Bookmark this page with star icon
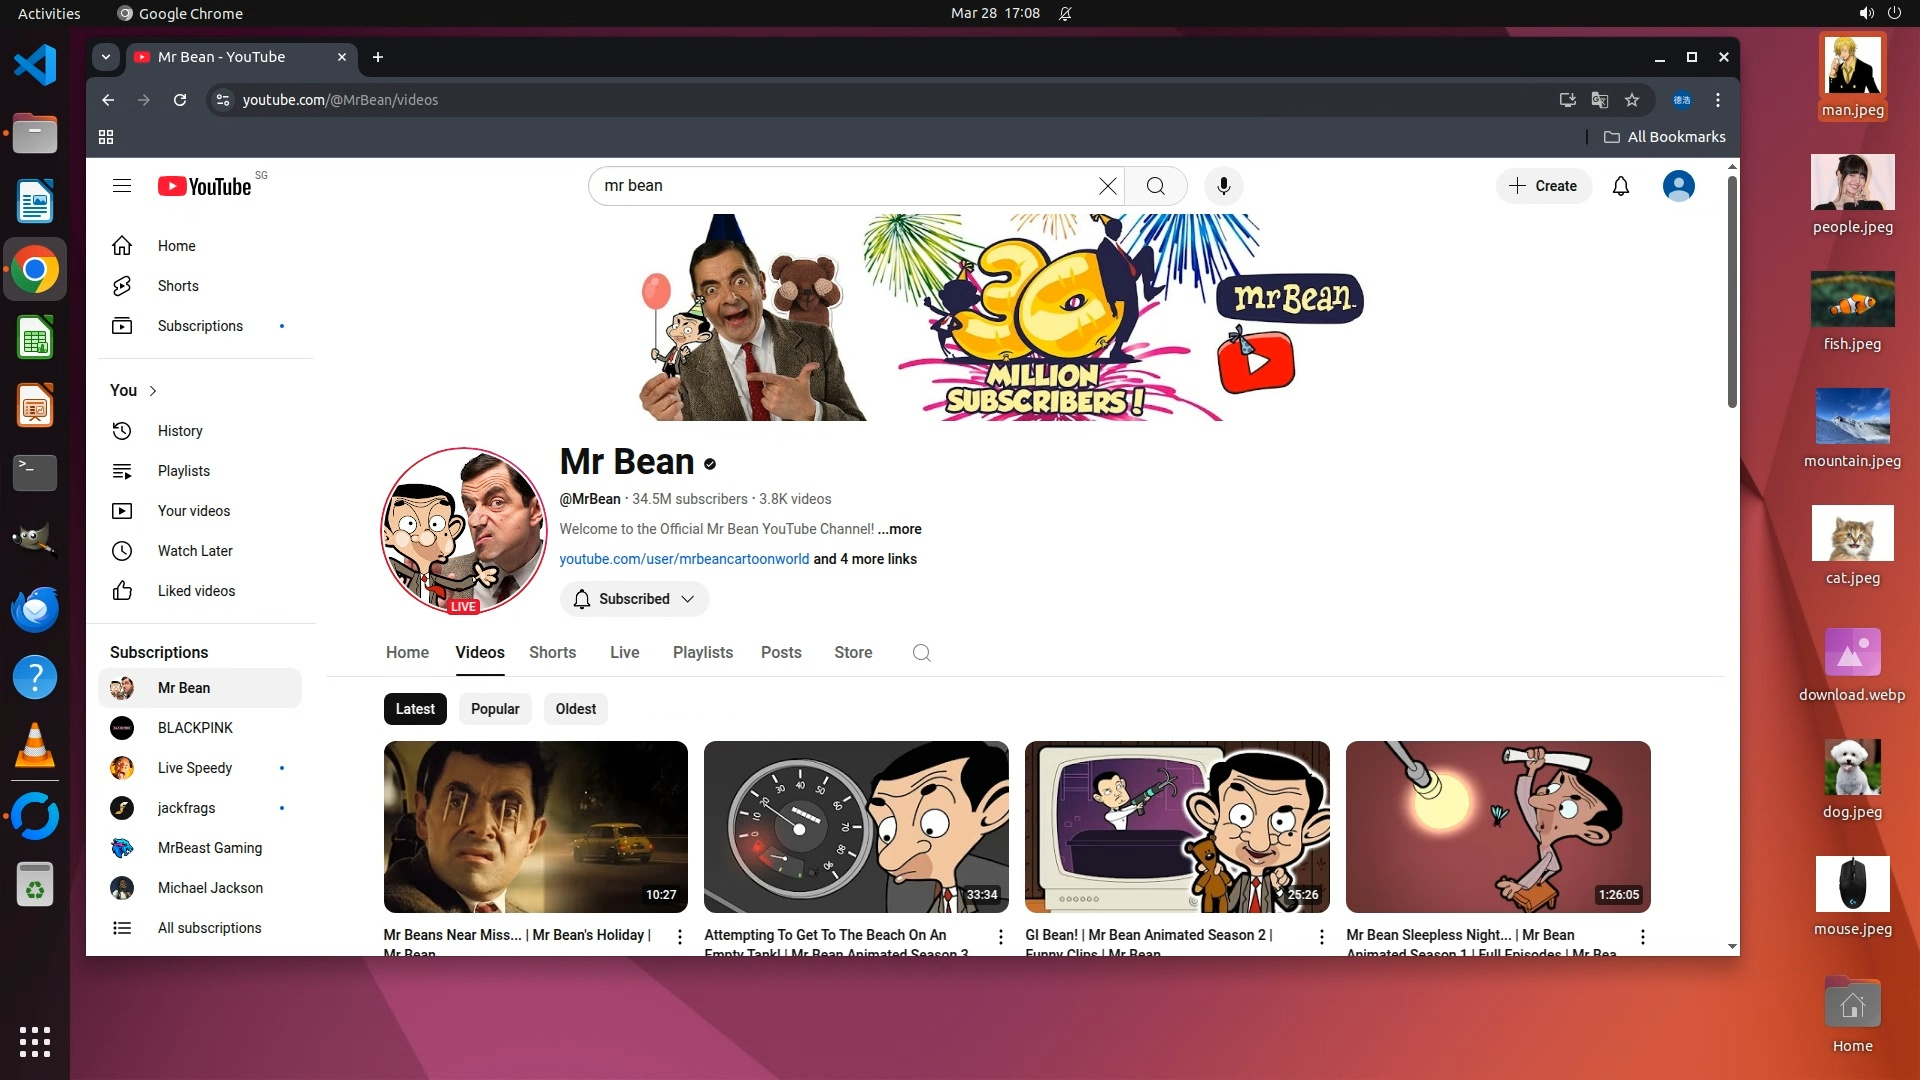The width and height of the screenshot is (1920, 1080). click(x=1632, y=100)
